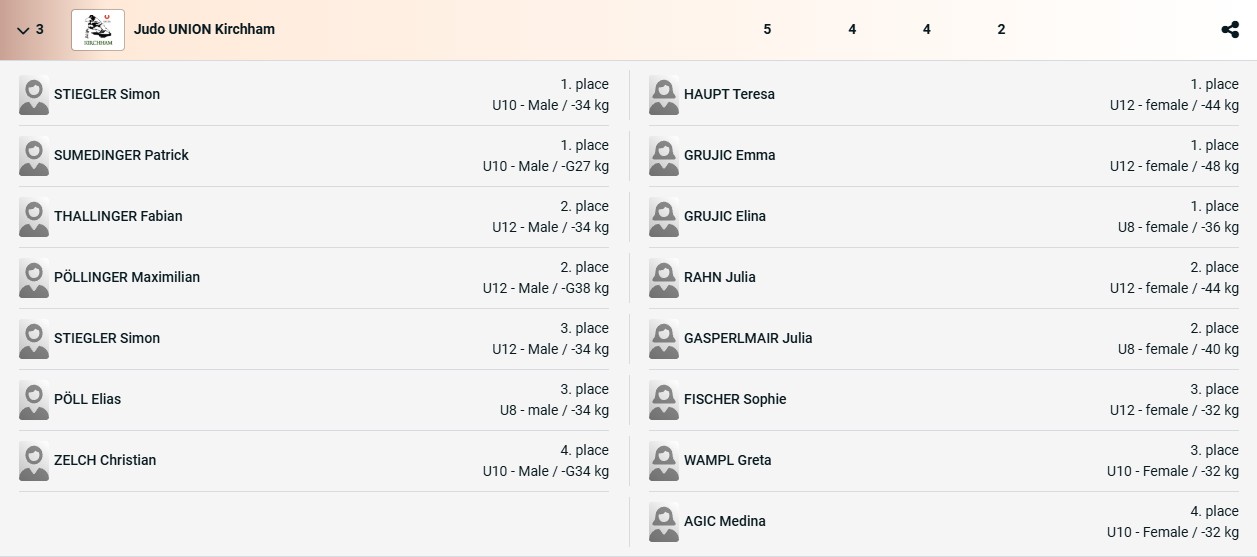Click the avatar icon beside FISCHER Sophie

tap(664, 400)
